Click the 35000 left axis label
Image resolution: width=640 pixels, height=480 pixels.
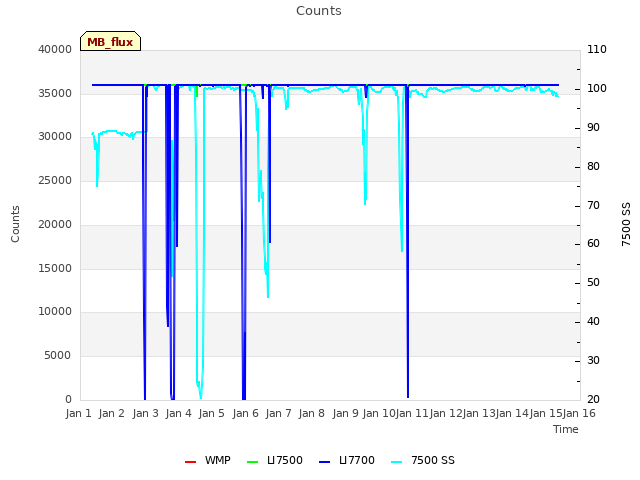coord(55,93)
